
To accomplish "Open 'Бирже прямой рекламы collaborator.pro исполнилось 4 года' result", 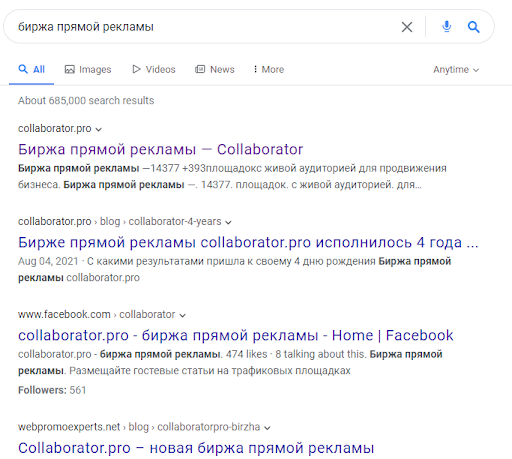I will click(248, 242).
